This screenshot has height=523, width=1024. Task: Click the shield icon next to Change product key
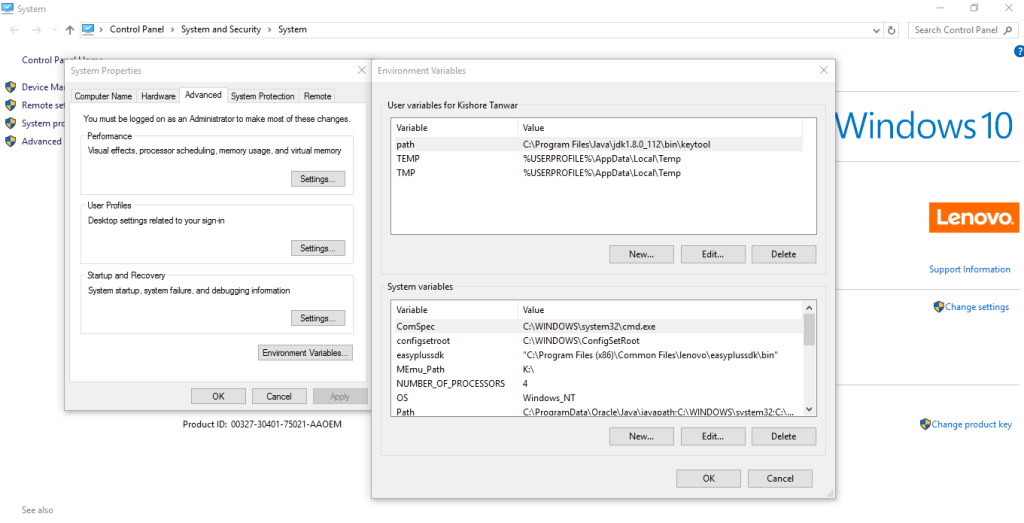[x=925, y=424]
